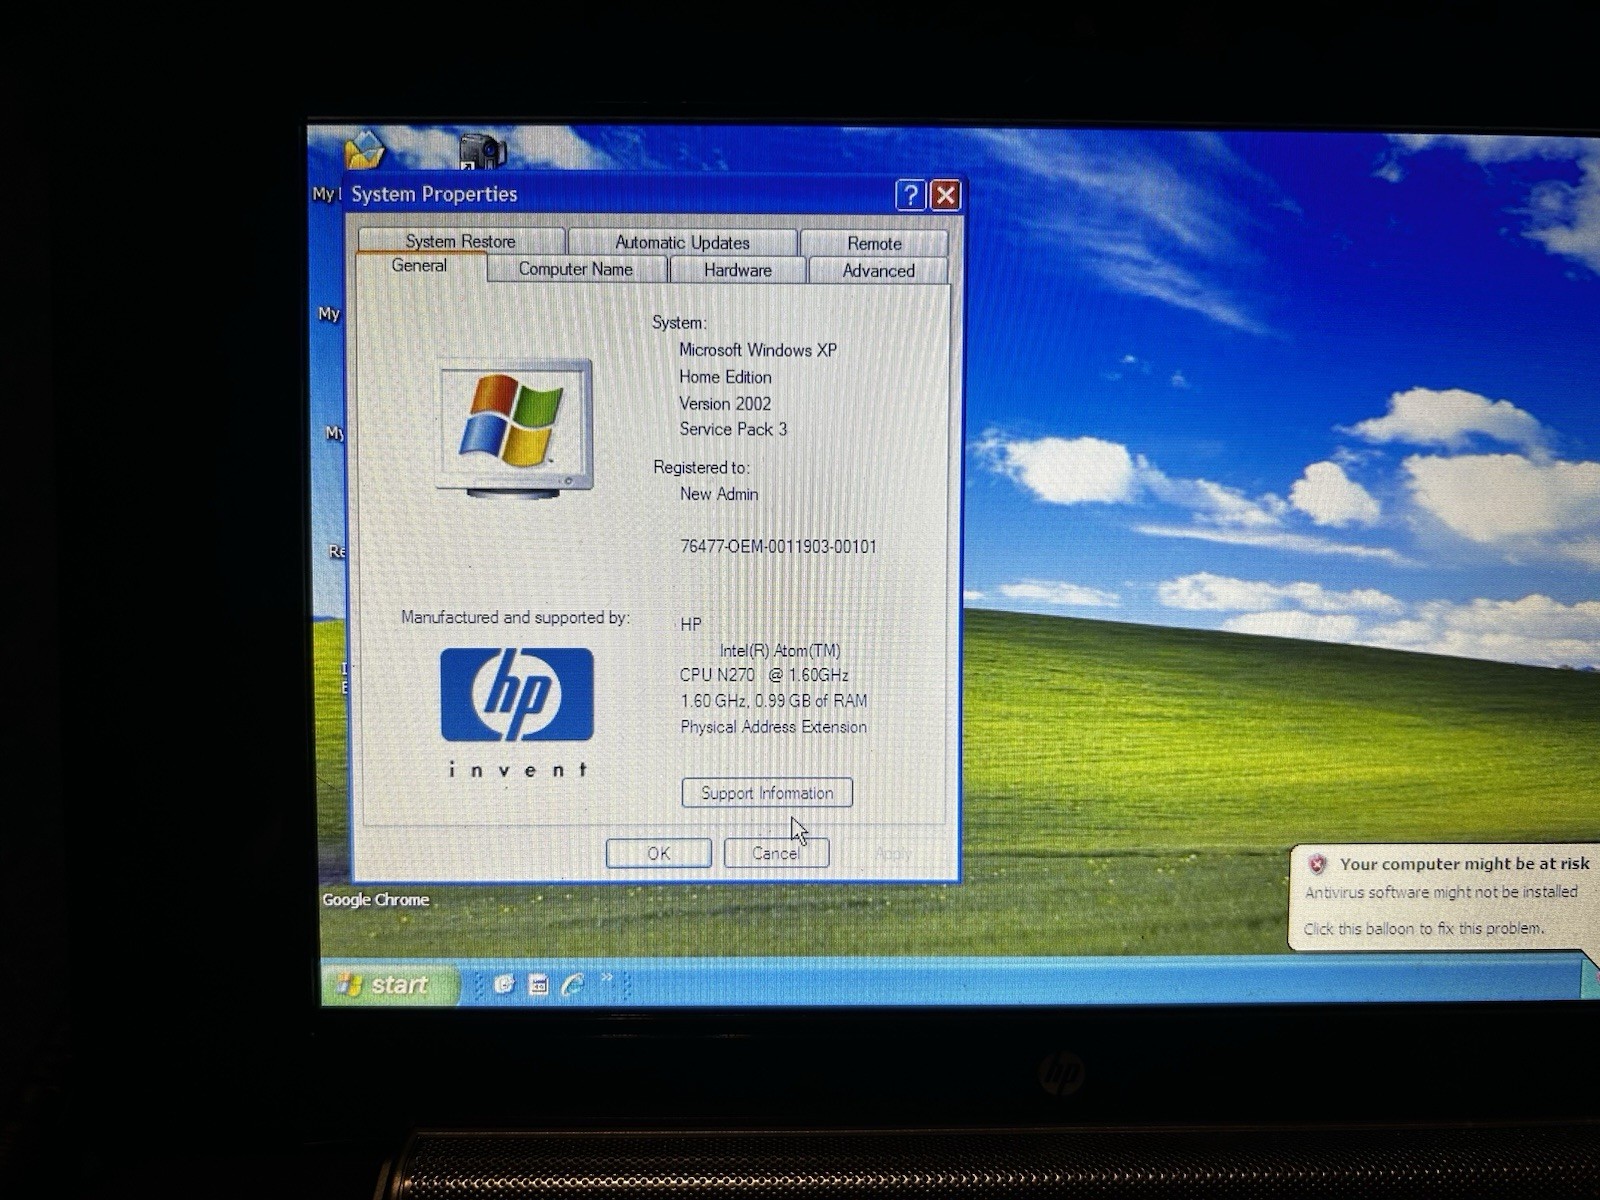
Task: Go to the Advanced tab
Action: click(878, 271)
